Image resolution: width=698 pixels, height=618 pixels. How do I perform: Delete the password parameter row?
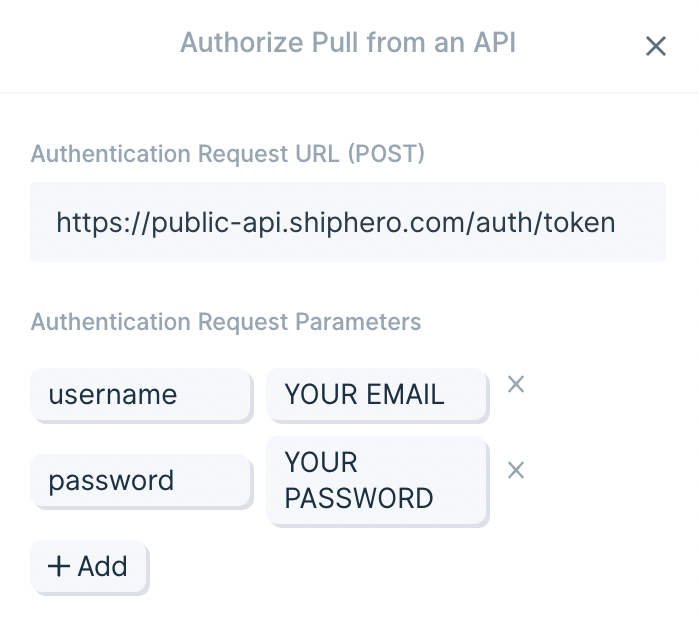516,470
